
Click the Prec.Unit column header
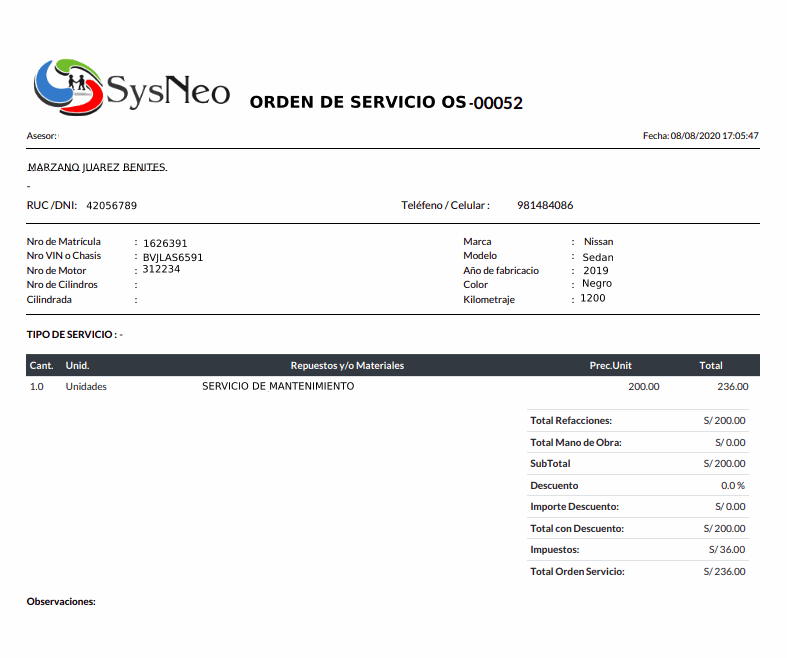coord(610,366)
